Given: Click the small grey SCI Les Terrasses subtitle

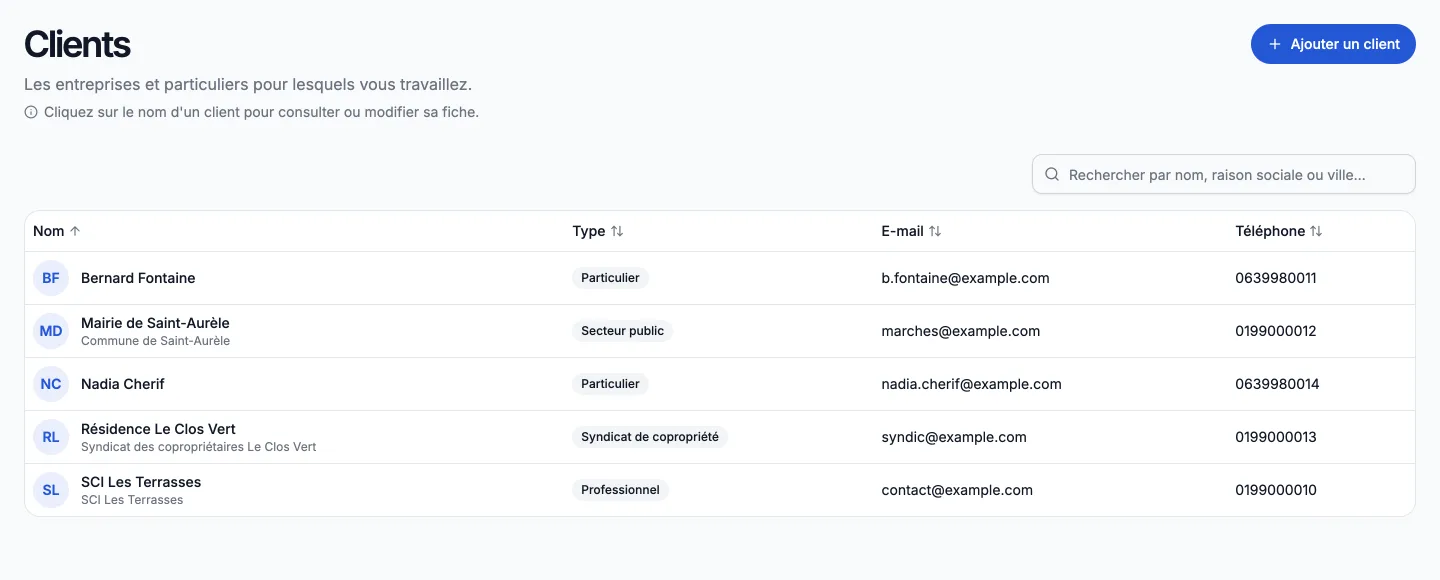Looking at the screenshot, I should coord(132,500).
